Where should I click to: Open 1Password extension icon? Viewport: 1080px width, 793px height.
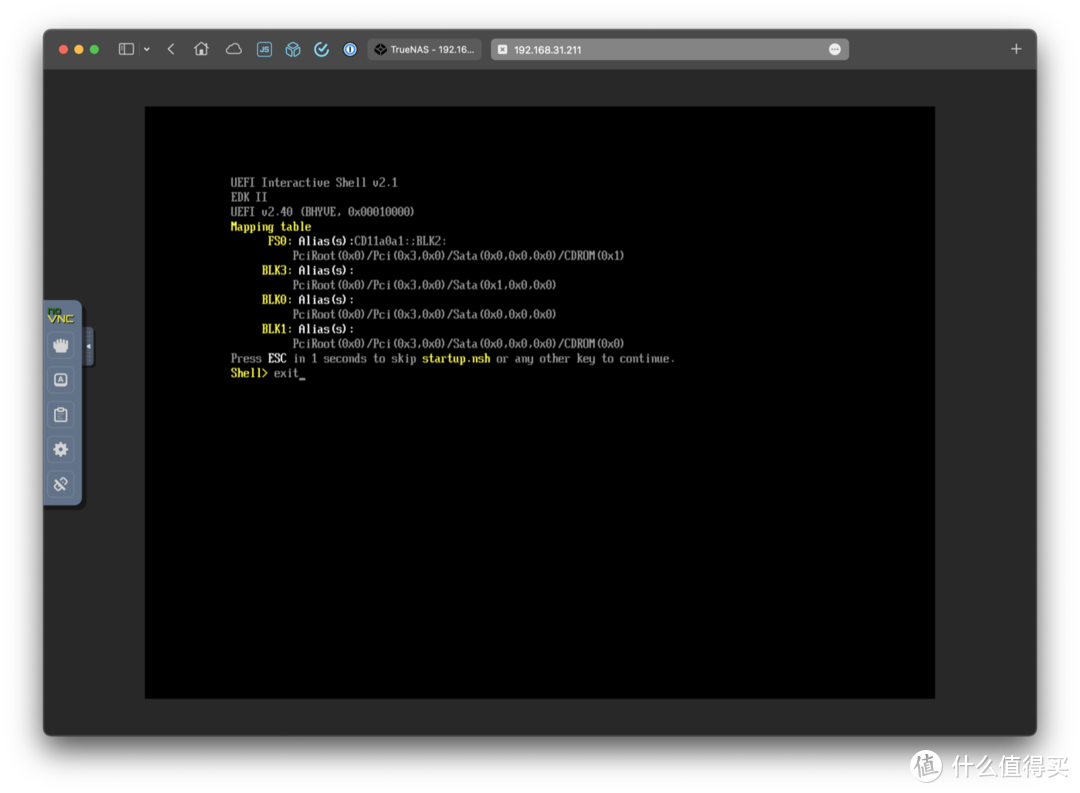(x=350, y=49)
